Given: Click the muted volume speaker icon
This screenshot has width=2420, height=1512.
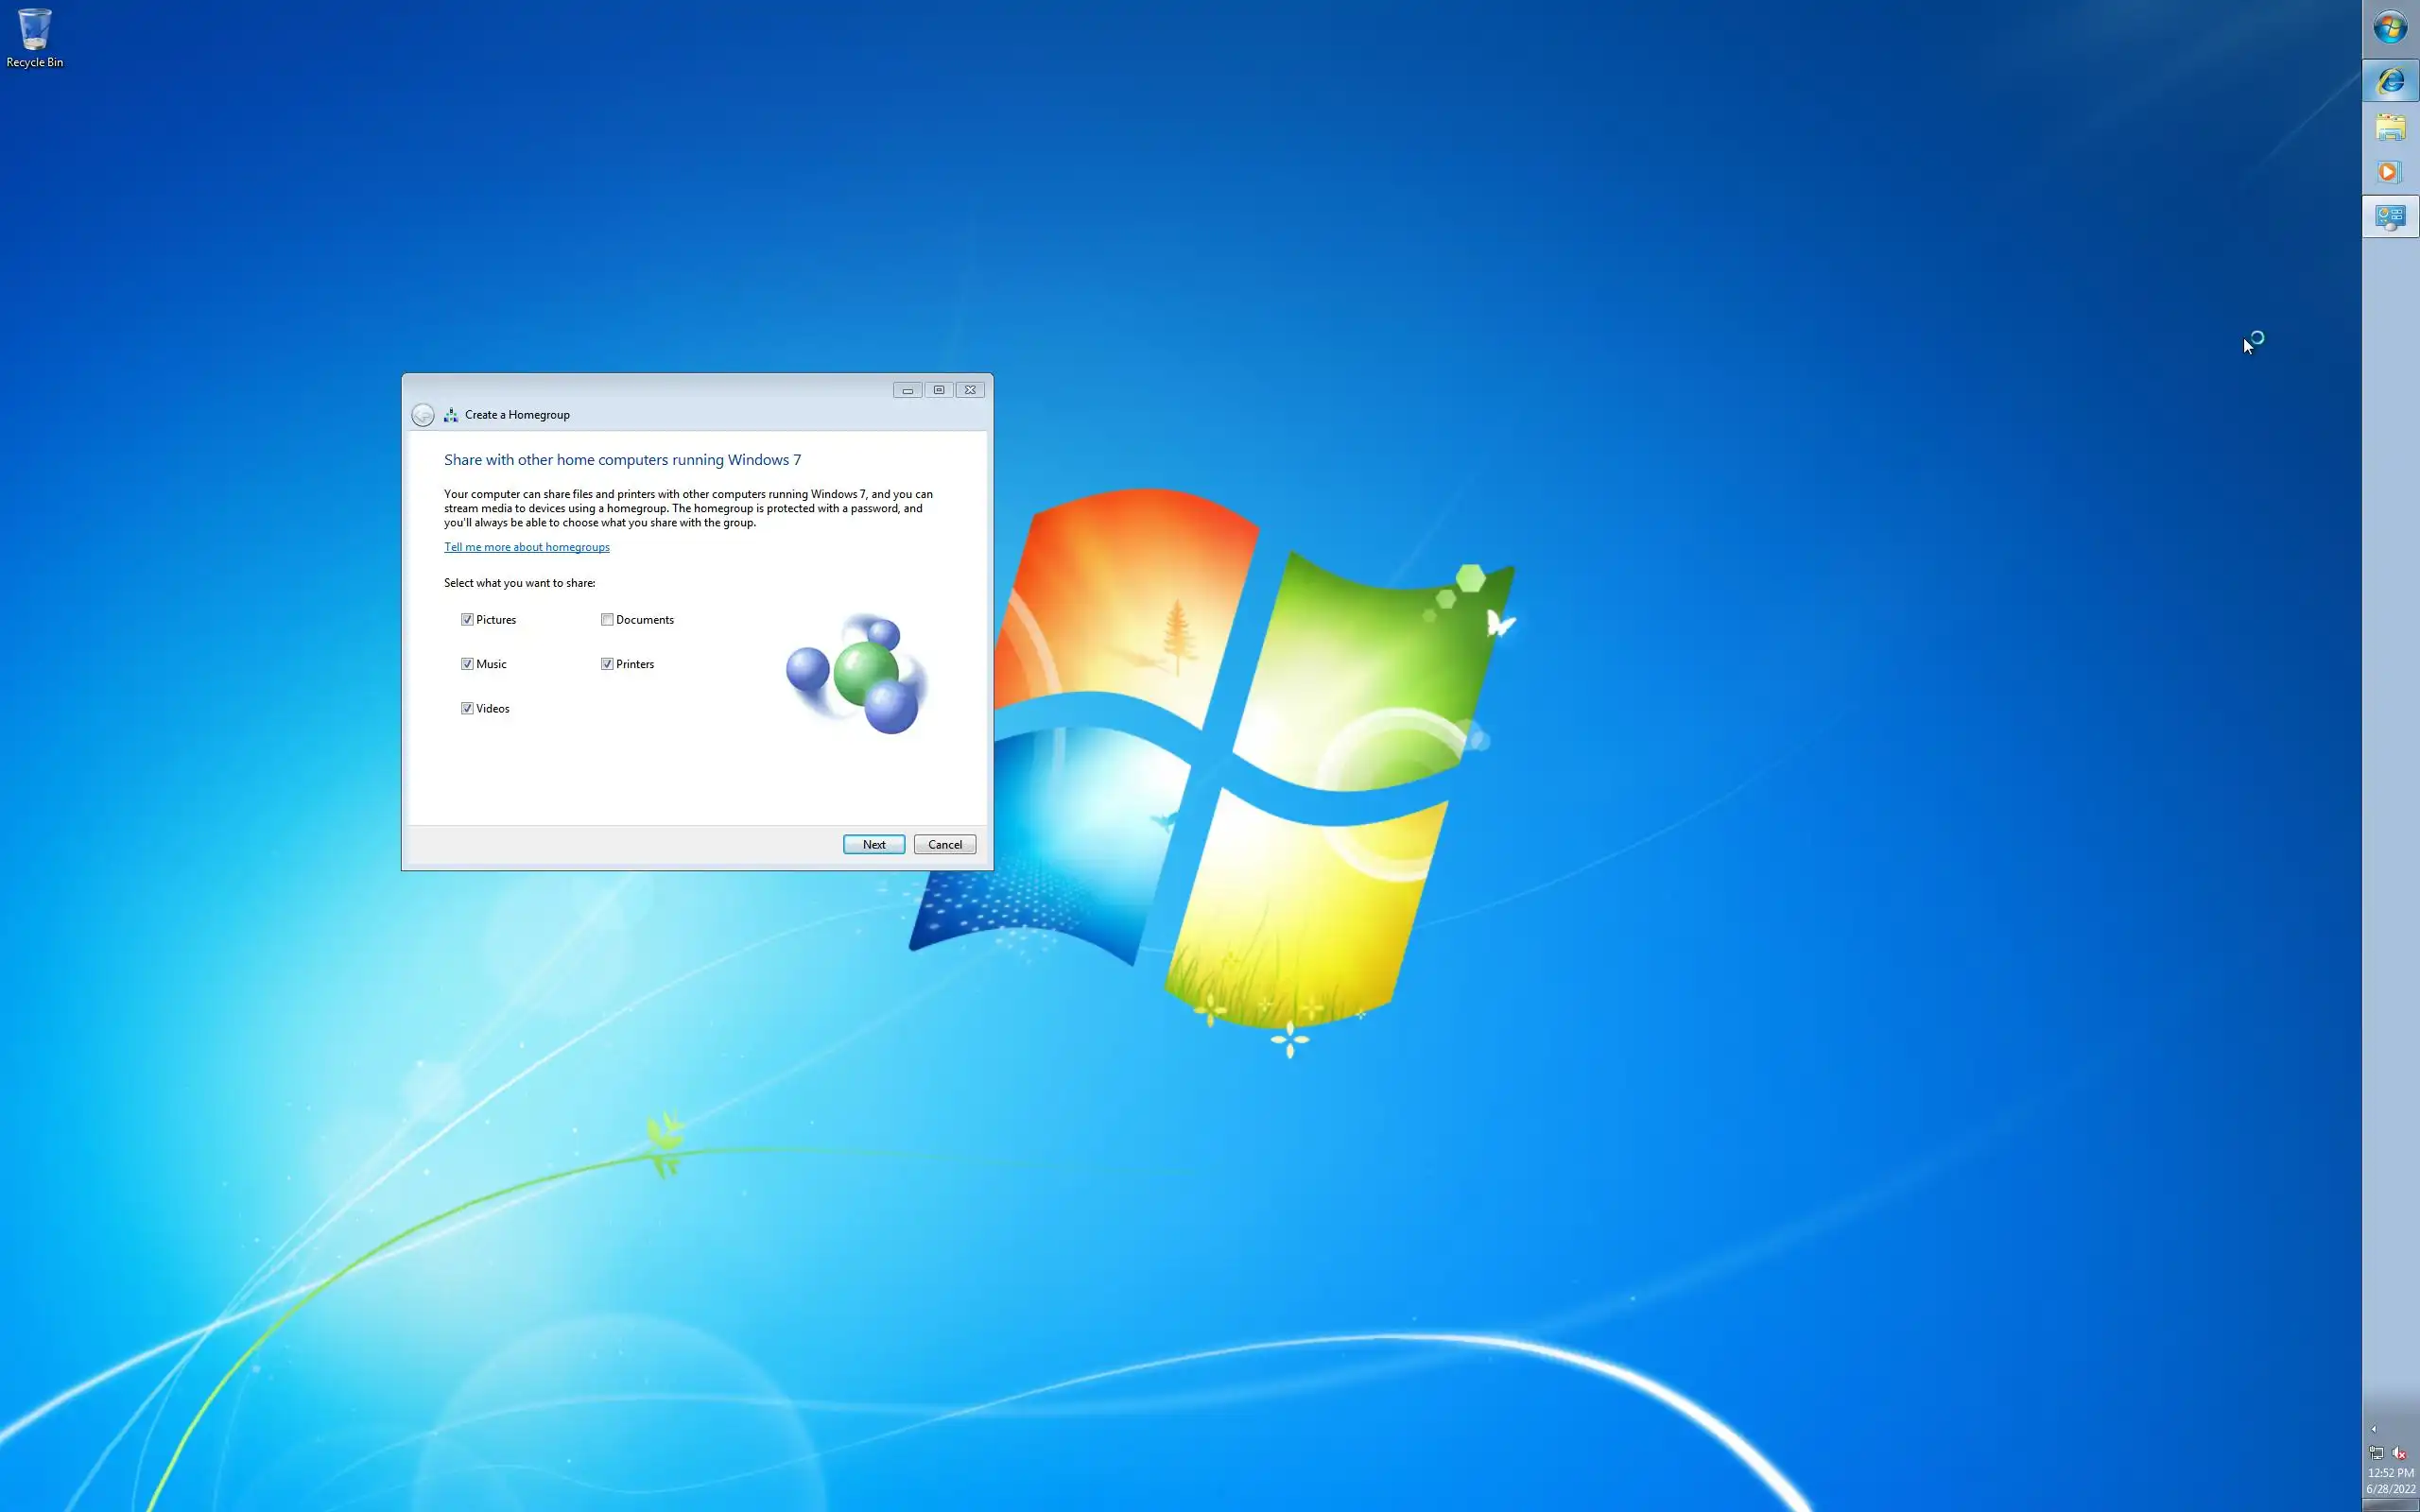Looking at the screenshot, I should pos(2399,1453).
